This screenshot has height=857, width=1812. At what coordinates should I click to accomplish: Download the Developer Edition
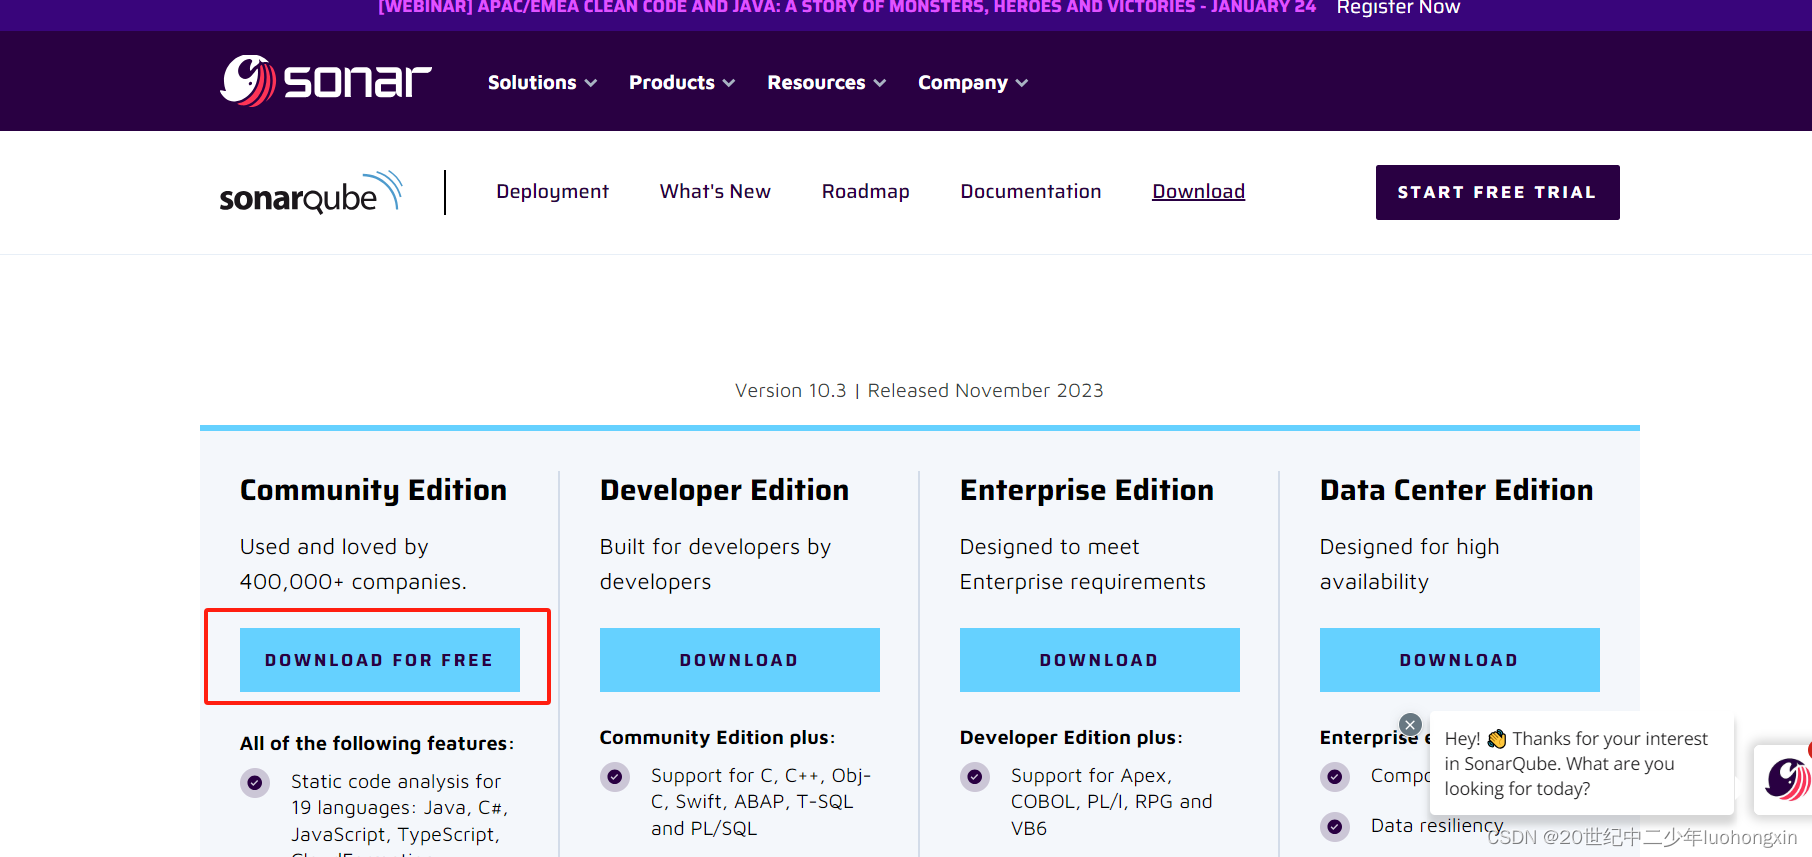point(740,660)
